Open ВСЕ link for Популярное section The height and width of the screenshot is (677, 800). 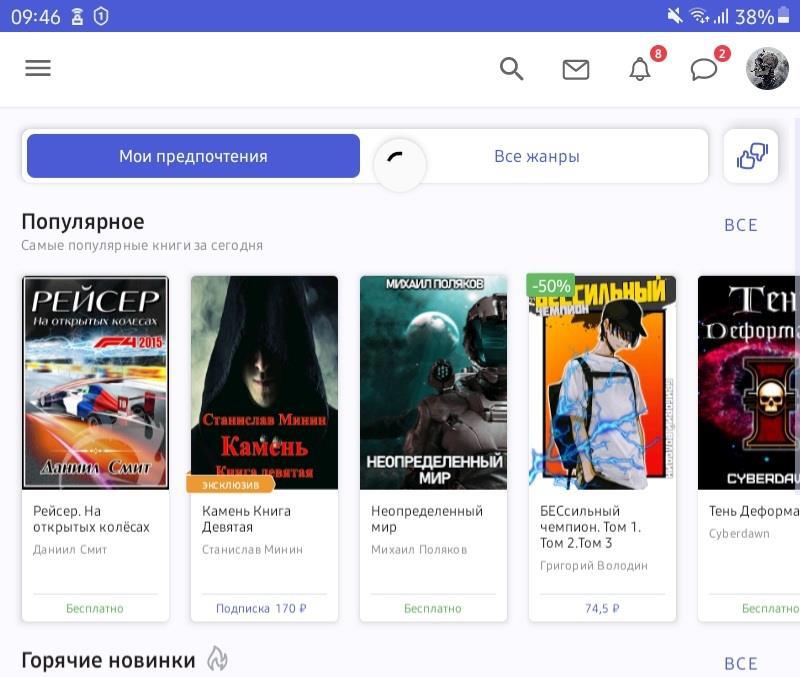741,225
